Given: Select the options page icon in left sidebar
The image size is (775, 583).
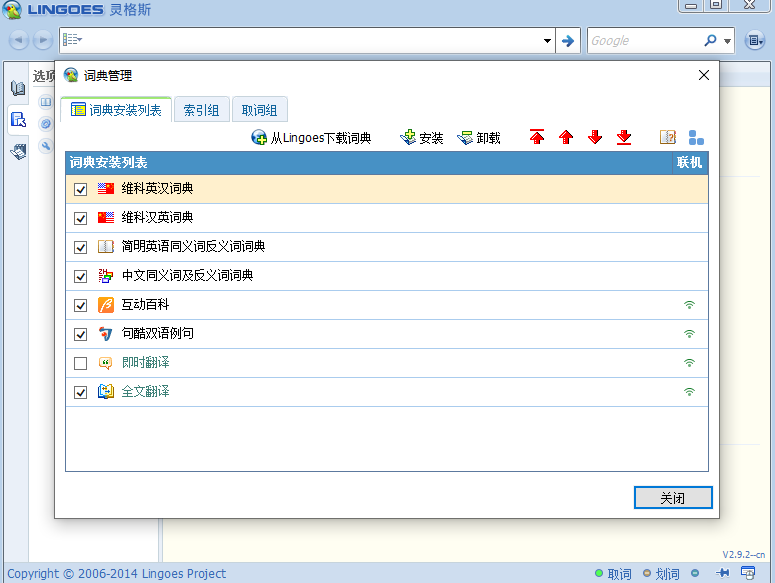Looking at the screenshot, I should pos(18,119).
